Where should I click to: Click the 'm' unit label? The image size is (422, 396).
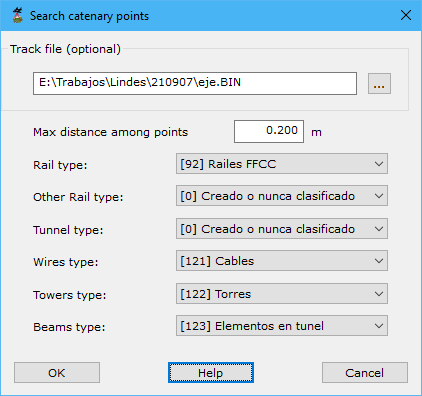click(x=316, y=133)
